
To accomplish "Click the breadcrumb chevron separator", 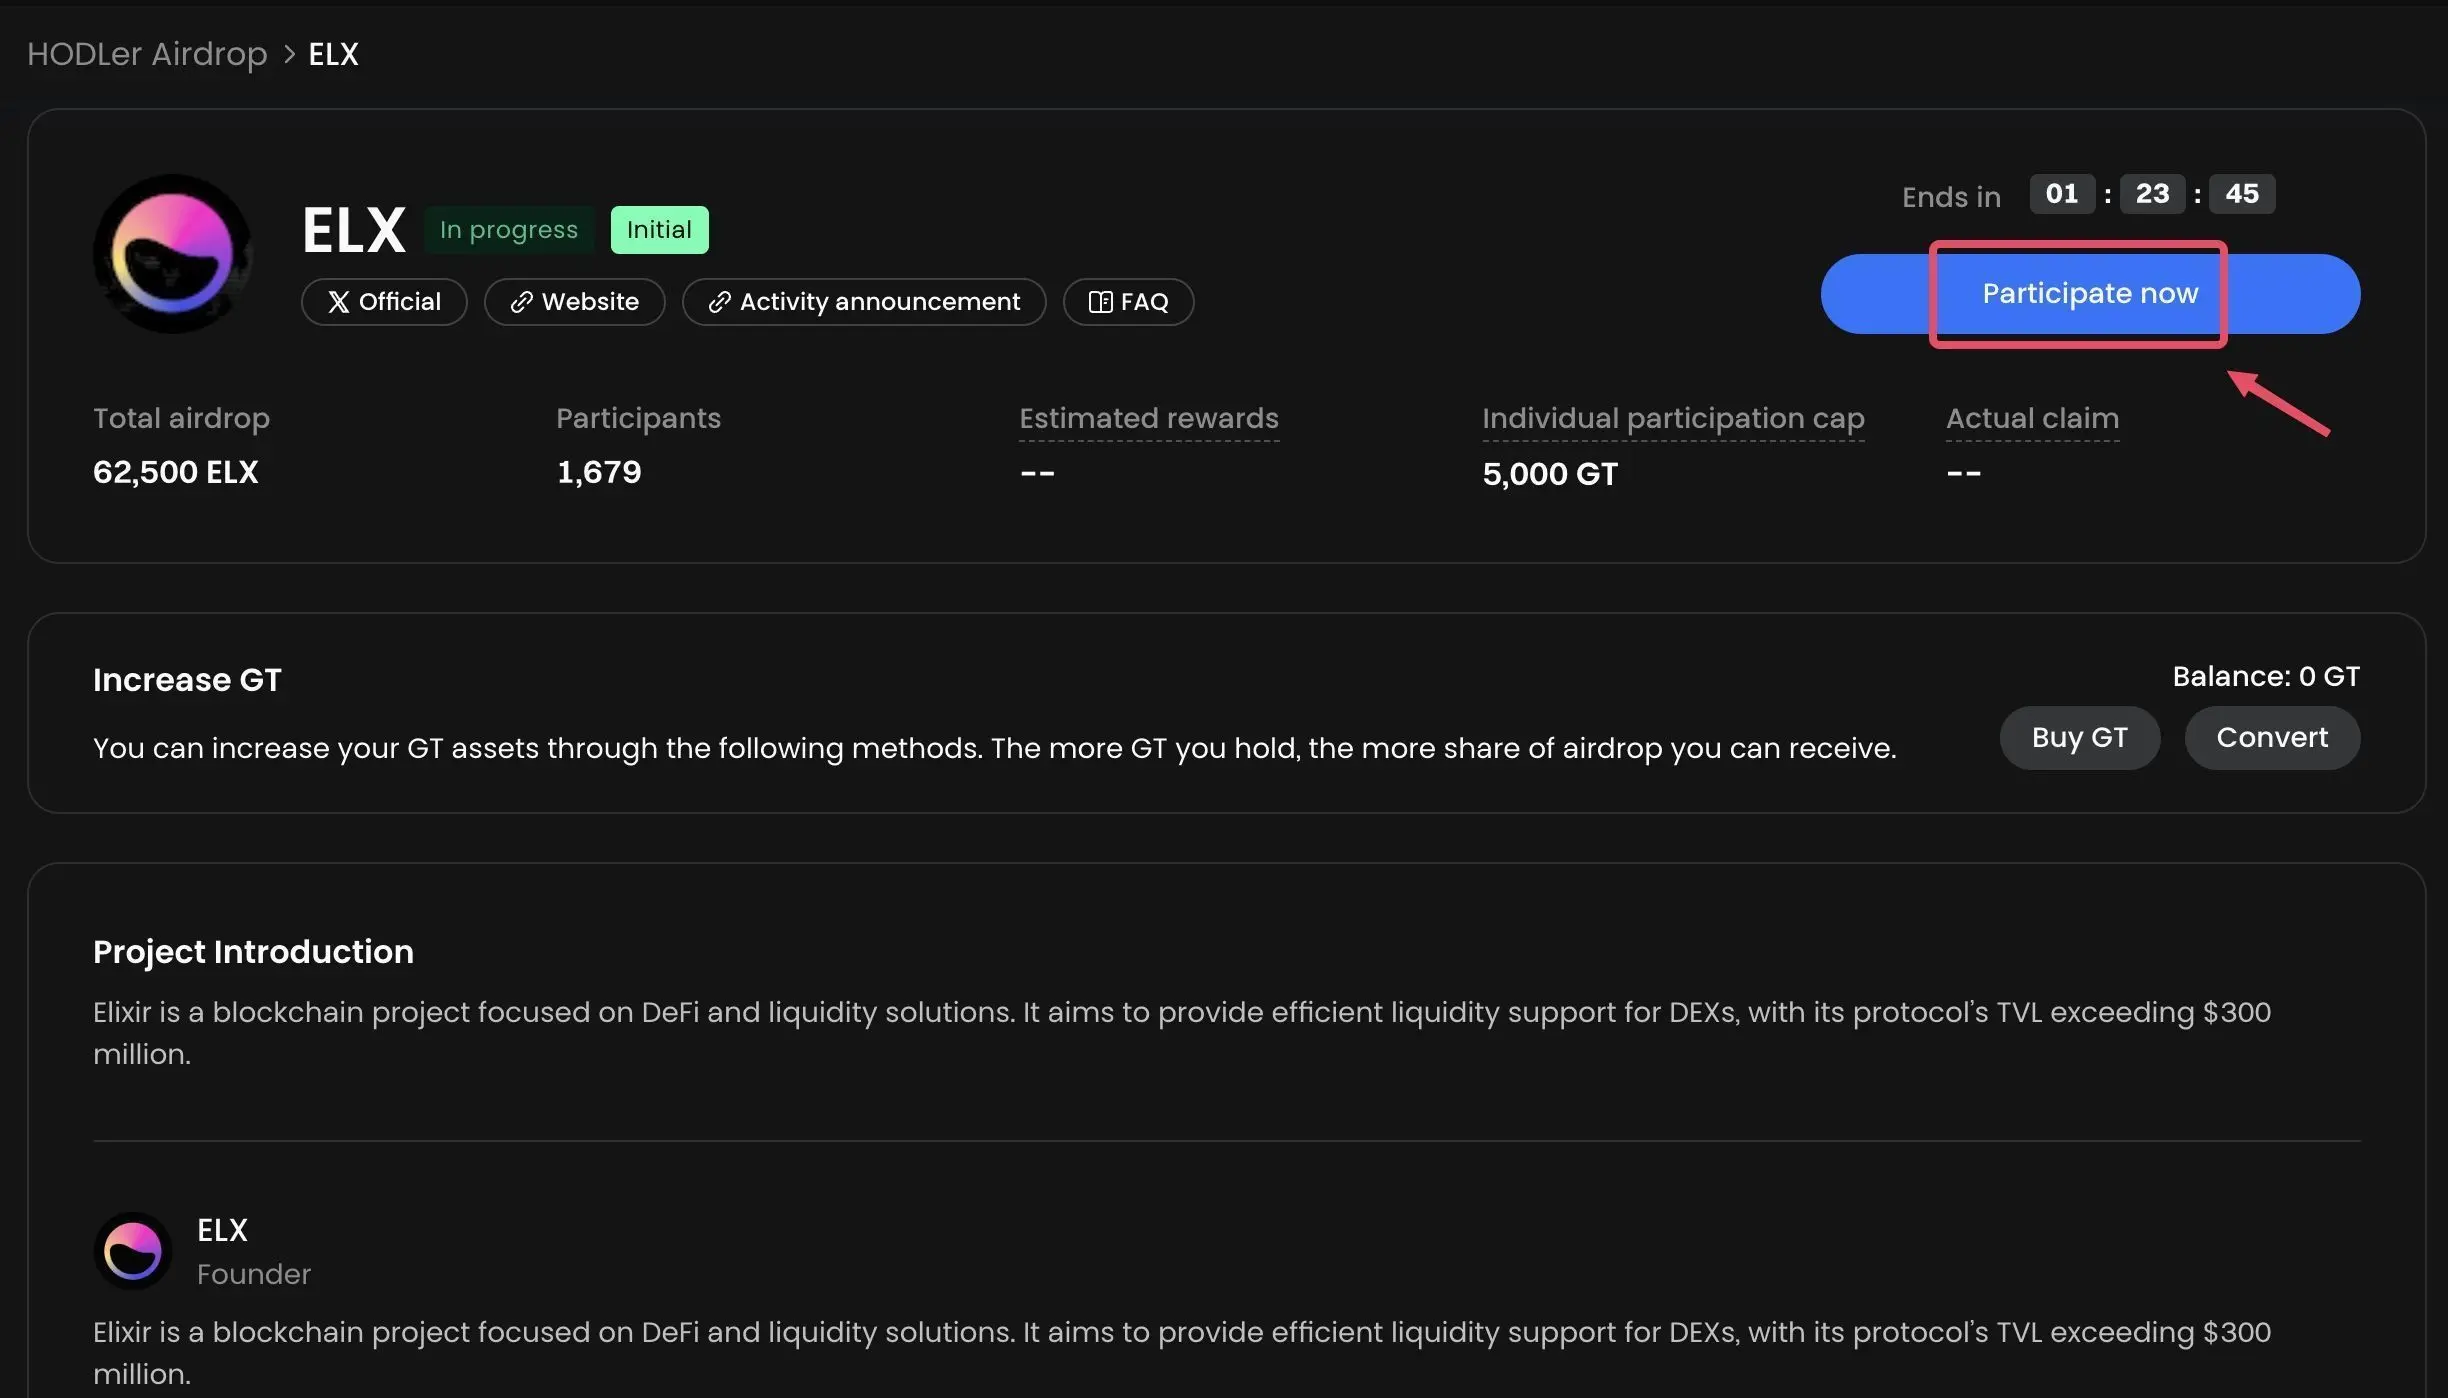I will pos(289,54).
